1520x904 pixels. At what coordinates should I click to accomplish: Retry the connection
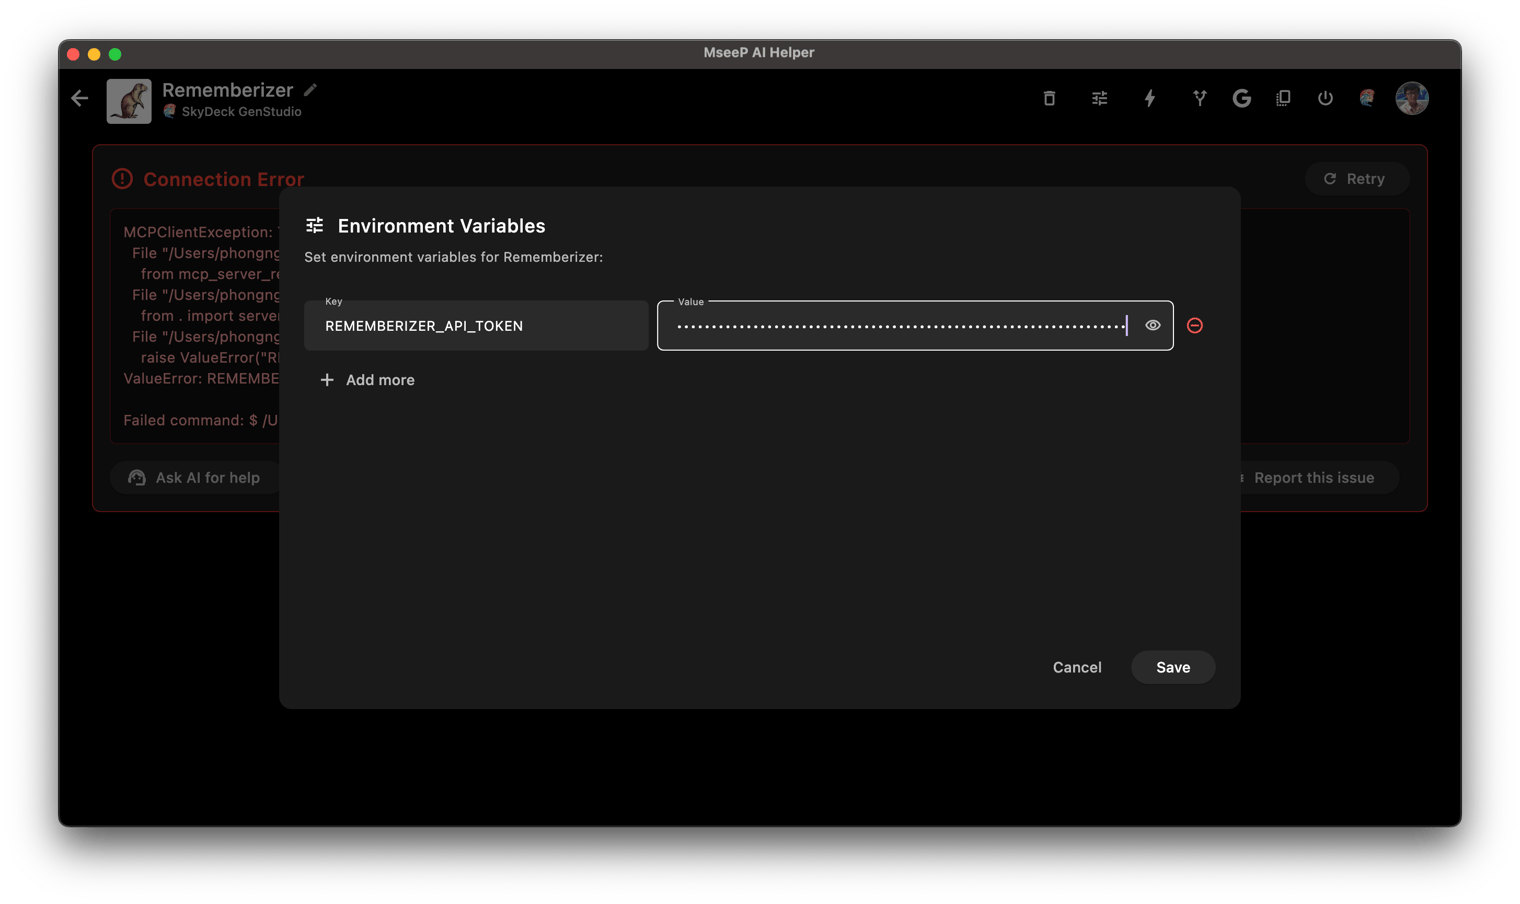[x=1356, y=179]
